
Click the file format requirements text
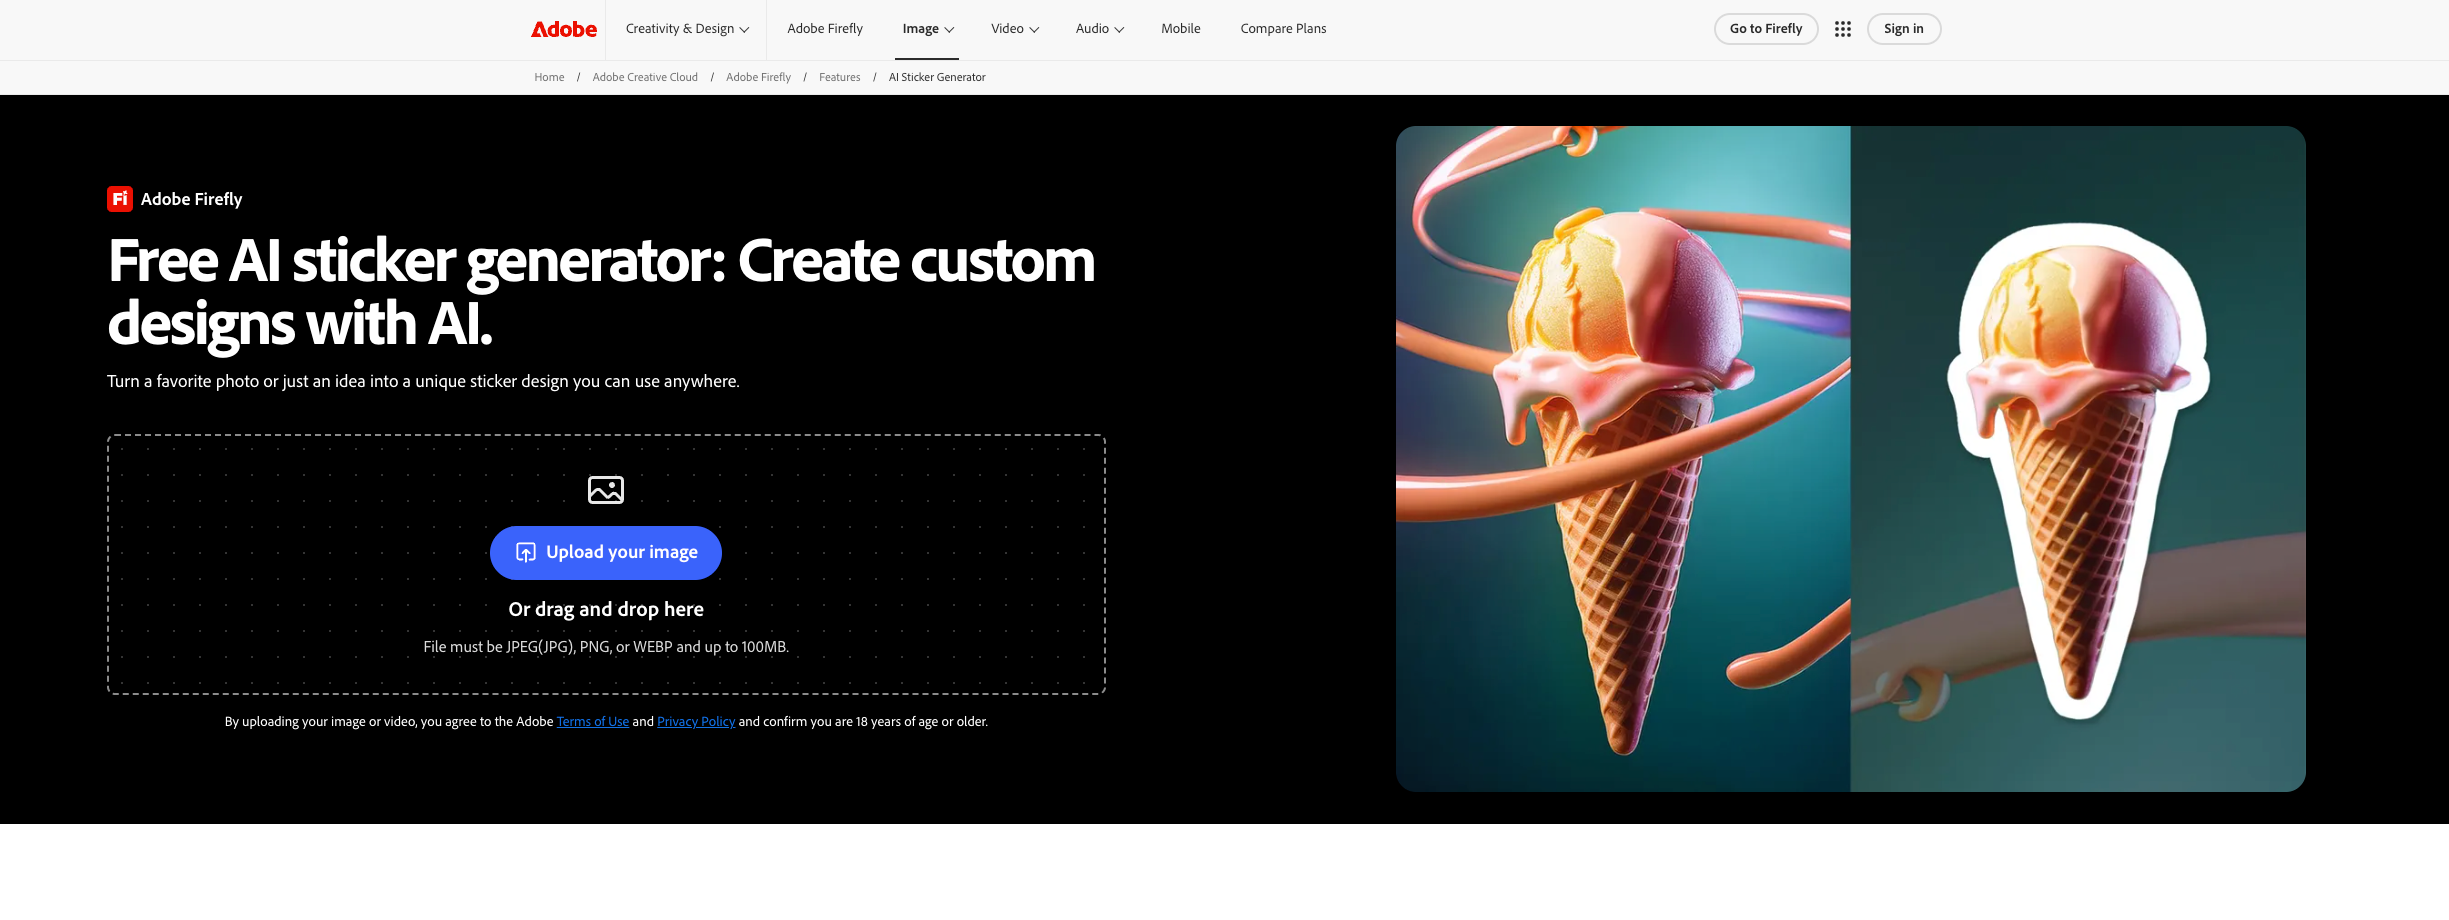[606, 647]
